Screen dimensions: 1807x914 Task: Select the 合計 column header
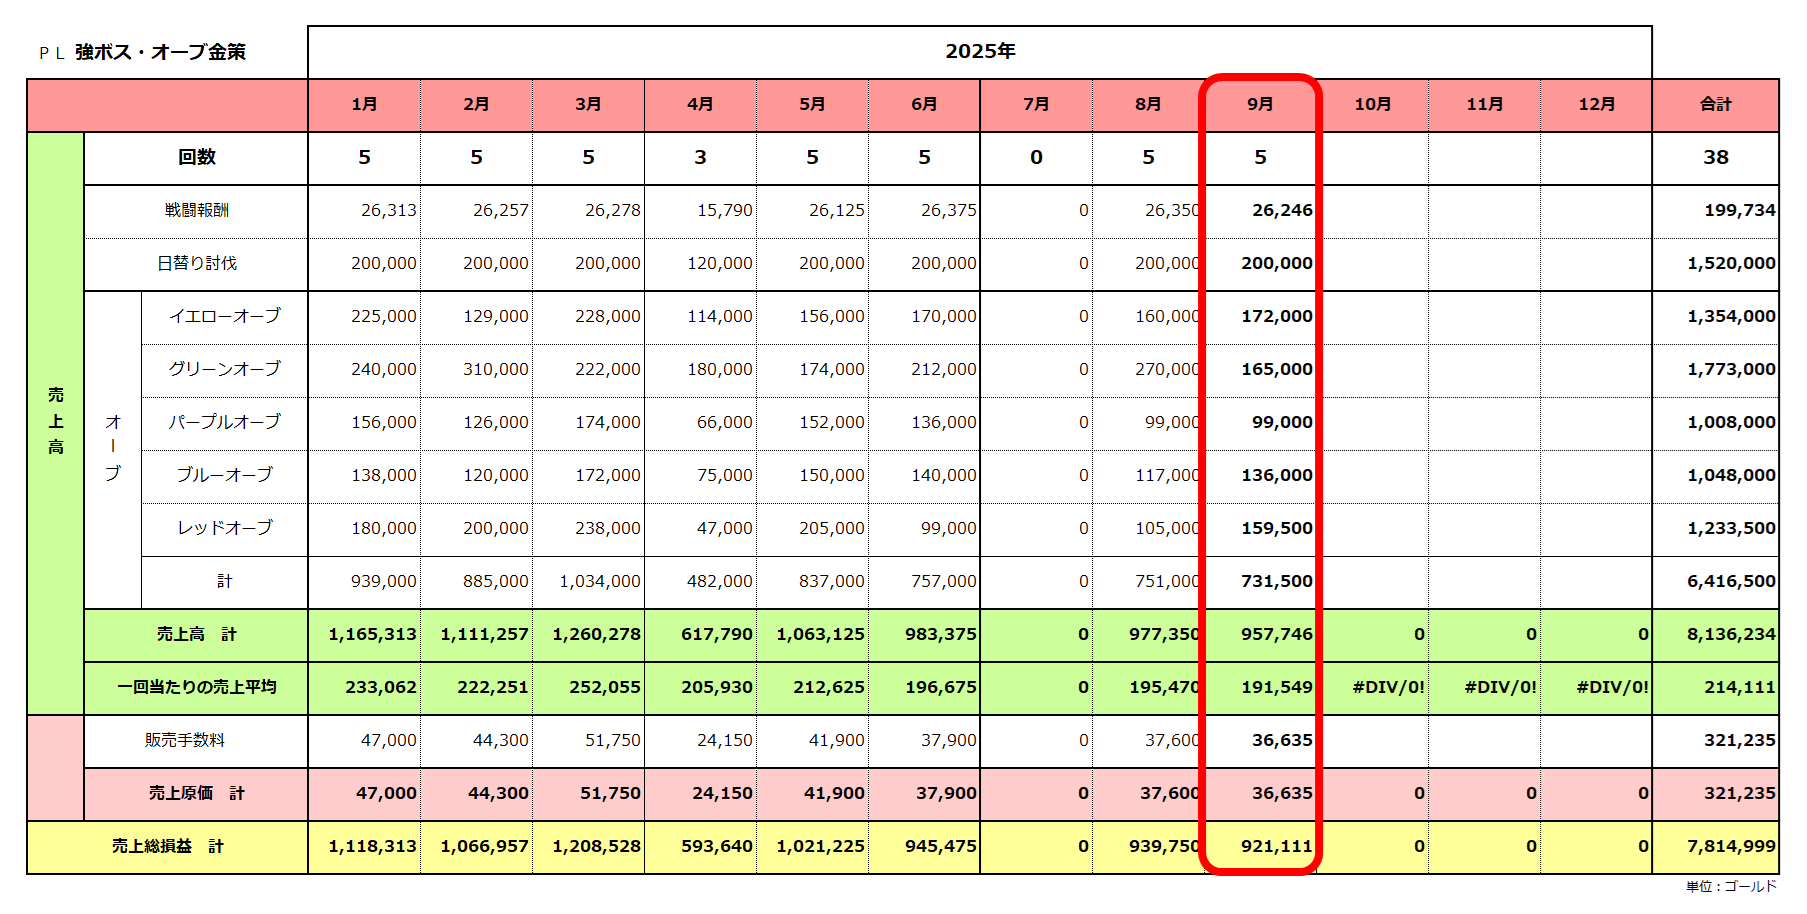coord(1715,104)
